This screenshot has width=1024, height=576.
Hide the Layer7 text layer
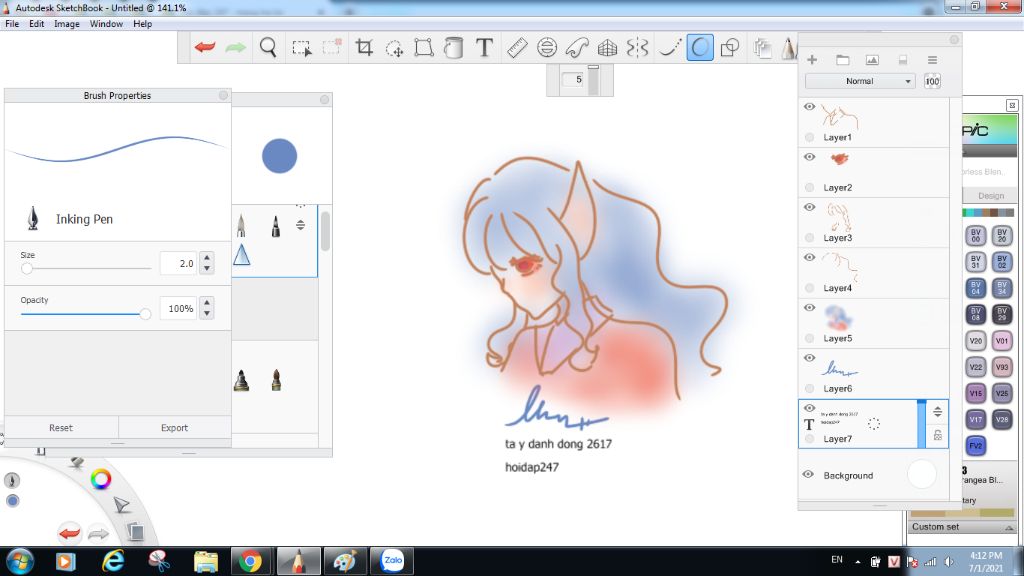(x=809, y=408)
